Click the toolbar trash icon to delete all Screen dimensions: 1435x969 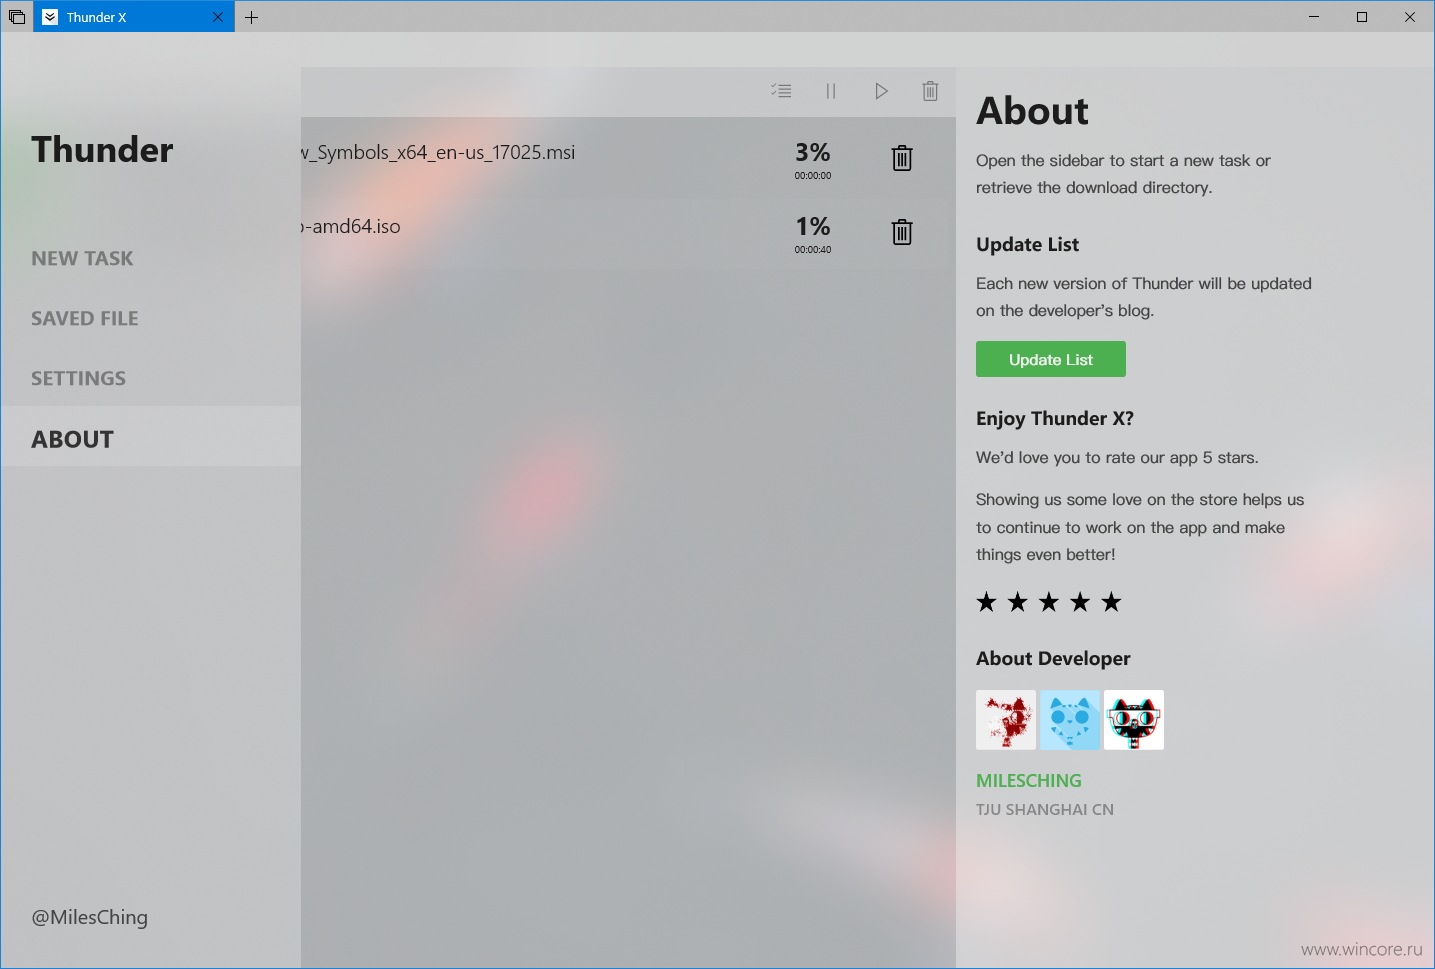930,91
